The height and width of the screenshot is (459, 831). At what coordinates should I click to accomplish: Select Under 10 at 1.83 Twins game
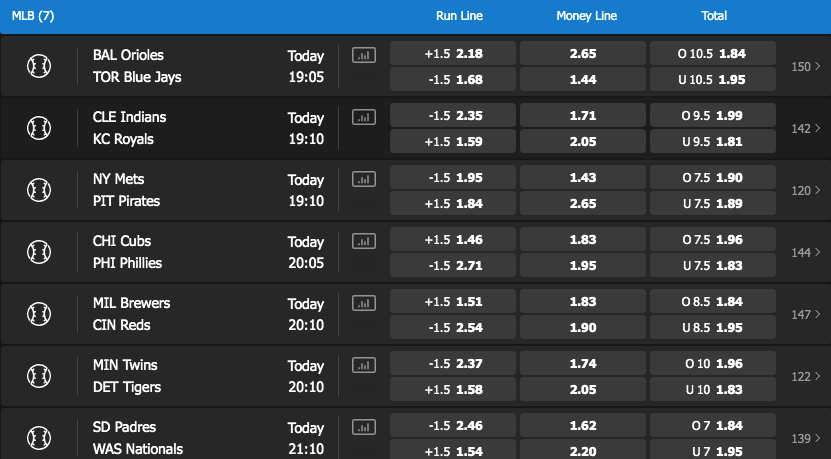coord(713,390)
